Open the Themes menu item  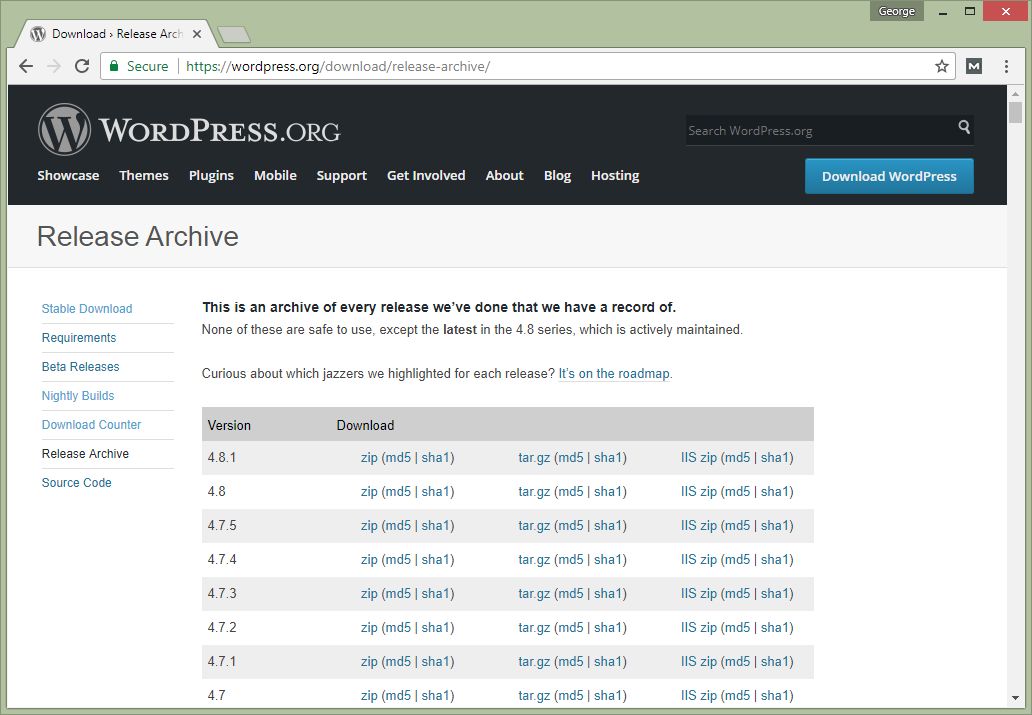click(x=143, y=175)
